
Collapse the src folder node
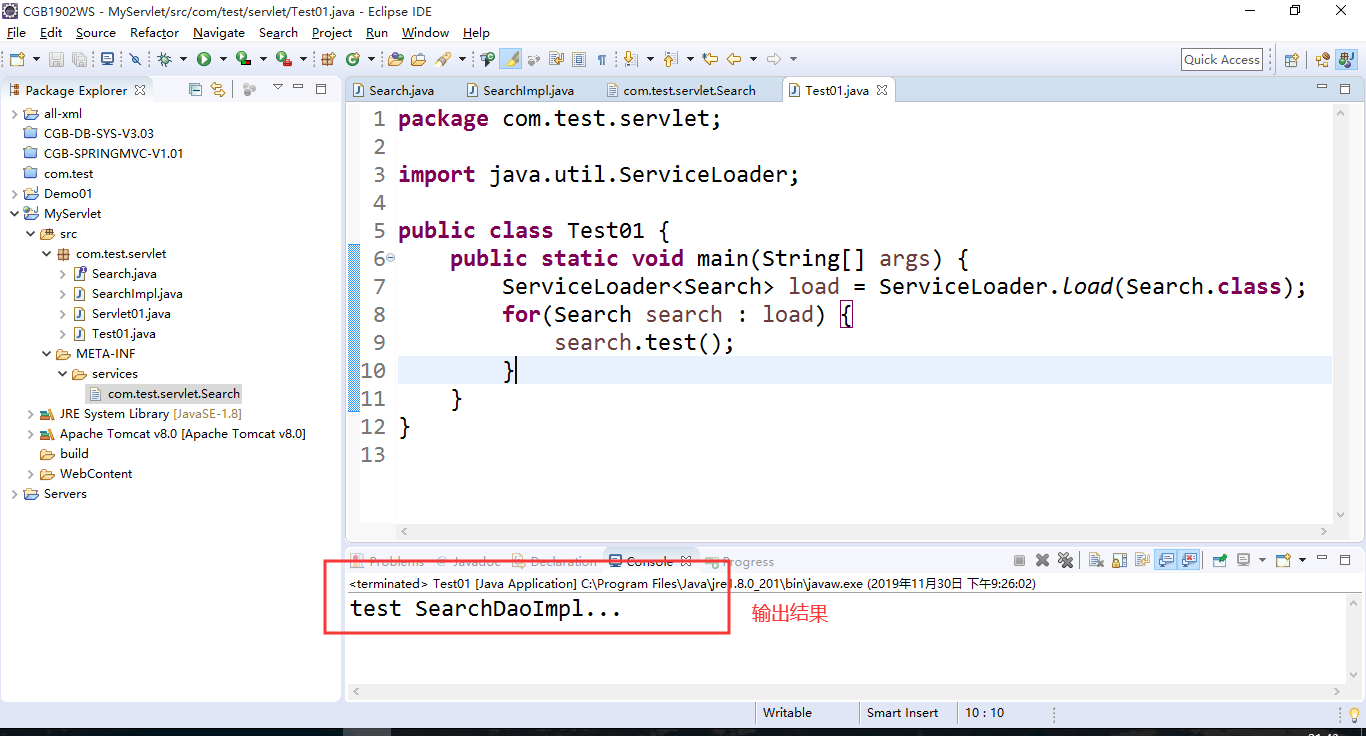coord(30,233)
